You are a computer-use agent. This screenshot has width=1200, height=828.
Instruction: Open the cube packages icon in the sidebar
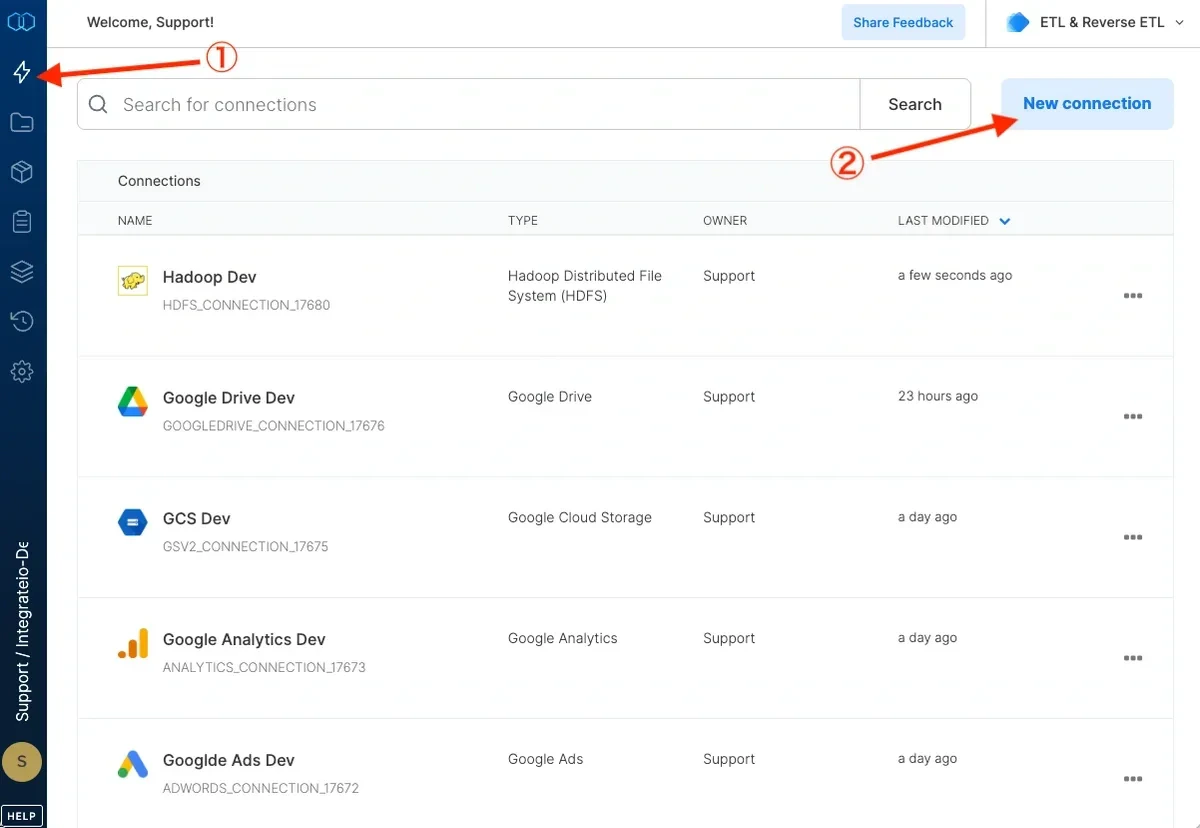pos(22,172)
